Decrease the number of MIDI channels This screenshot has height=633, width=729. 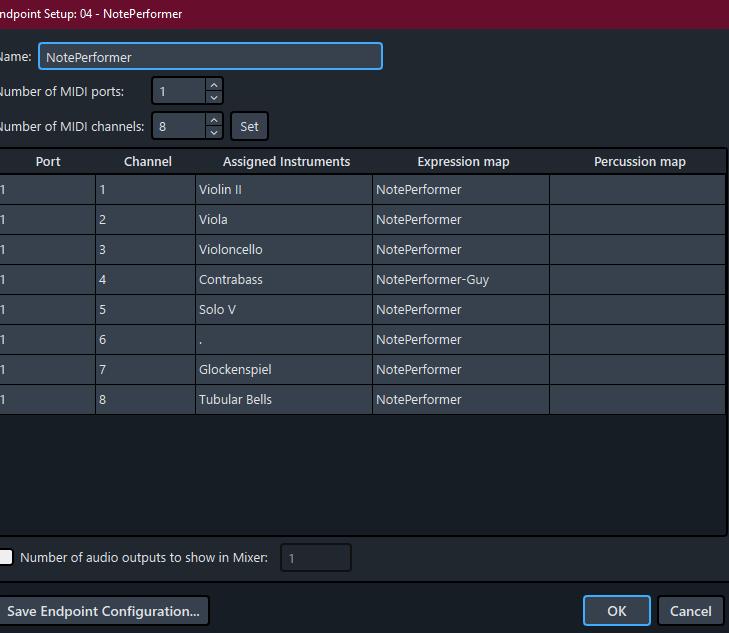click(x=214, y=132)
